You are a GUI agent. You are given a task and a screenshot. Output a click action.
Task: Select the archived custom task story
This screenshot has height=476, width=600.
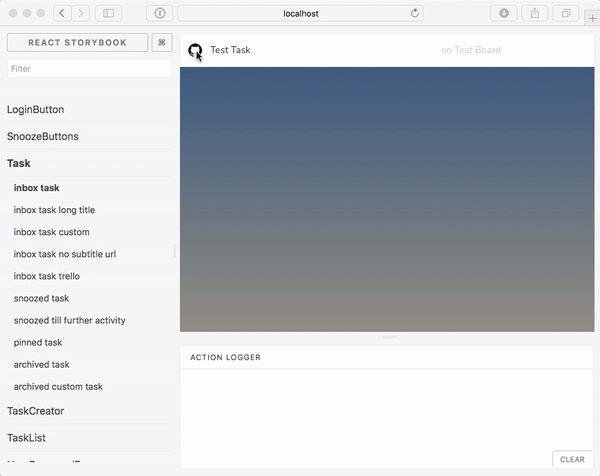[58, 386]
